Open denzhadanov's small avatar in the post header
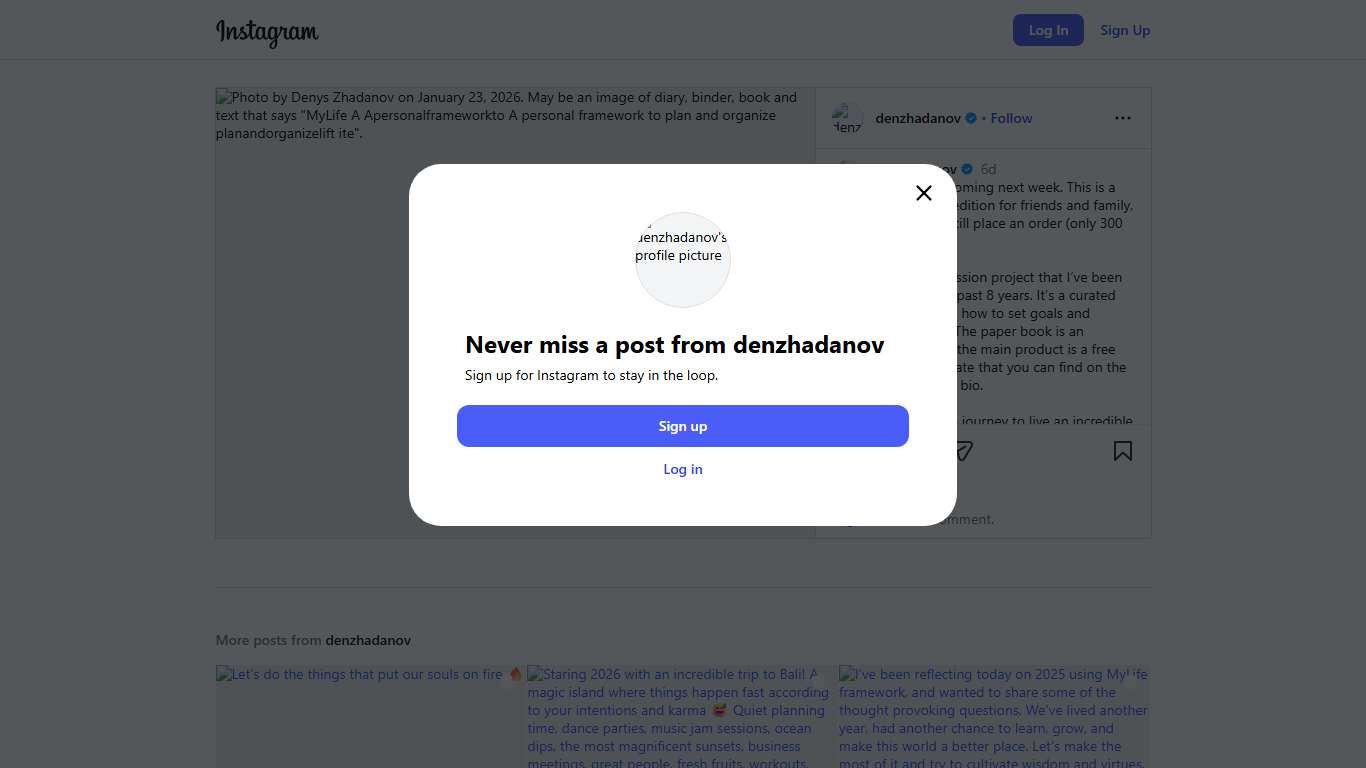This screenshot has height=768, width=1366. tap(847, 118)
